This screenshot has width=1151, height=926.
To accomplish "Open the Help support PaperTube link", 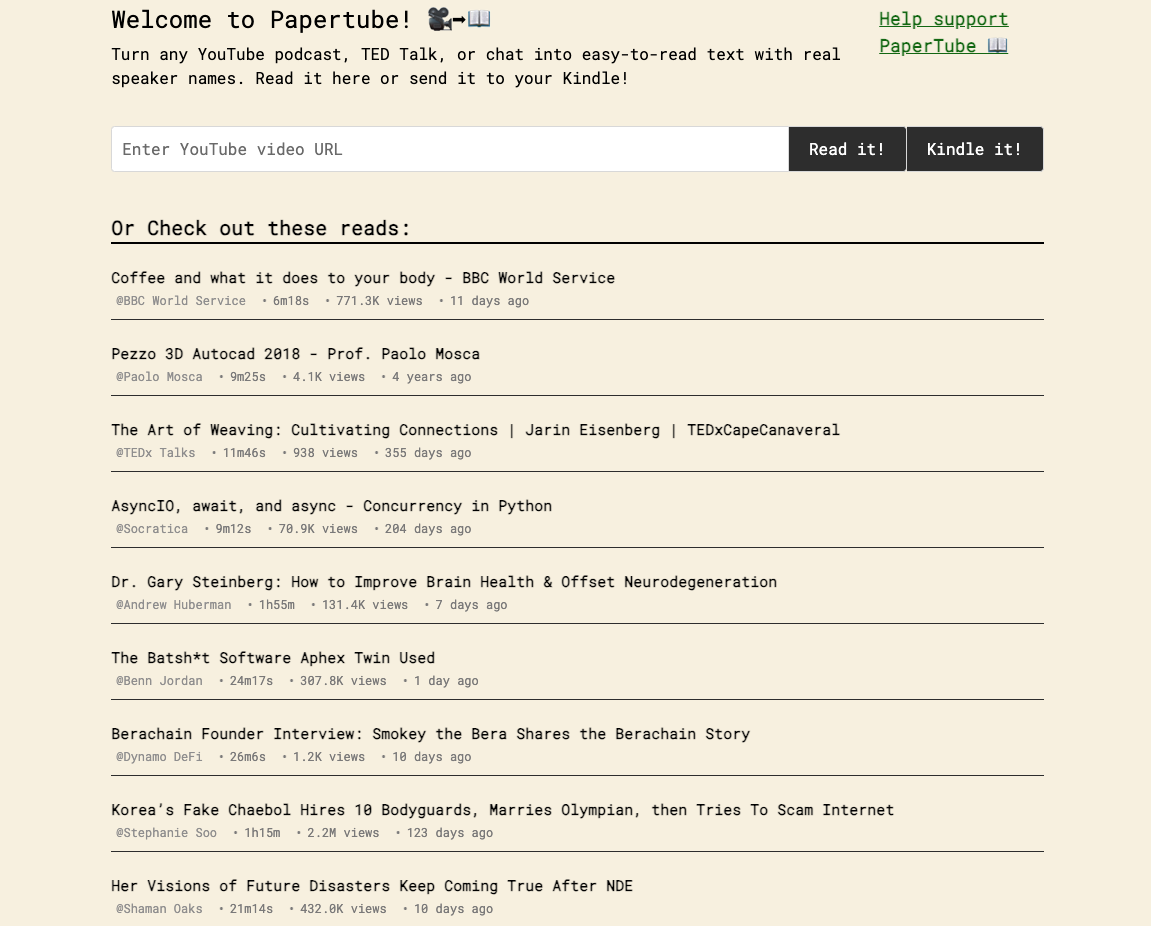I will tap(943, 32).
